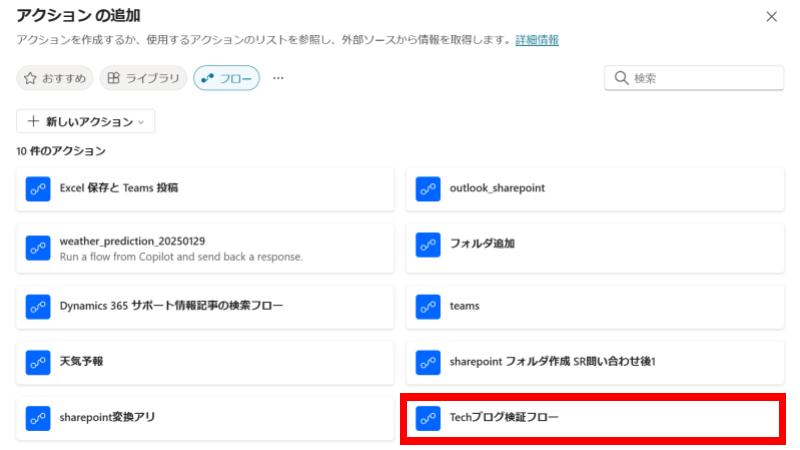This screenshot has width=800, height=450.
Task: Click flow icon beside Excel 保存と Teams 投稿
Action: coord(38,189)
